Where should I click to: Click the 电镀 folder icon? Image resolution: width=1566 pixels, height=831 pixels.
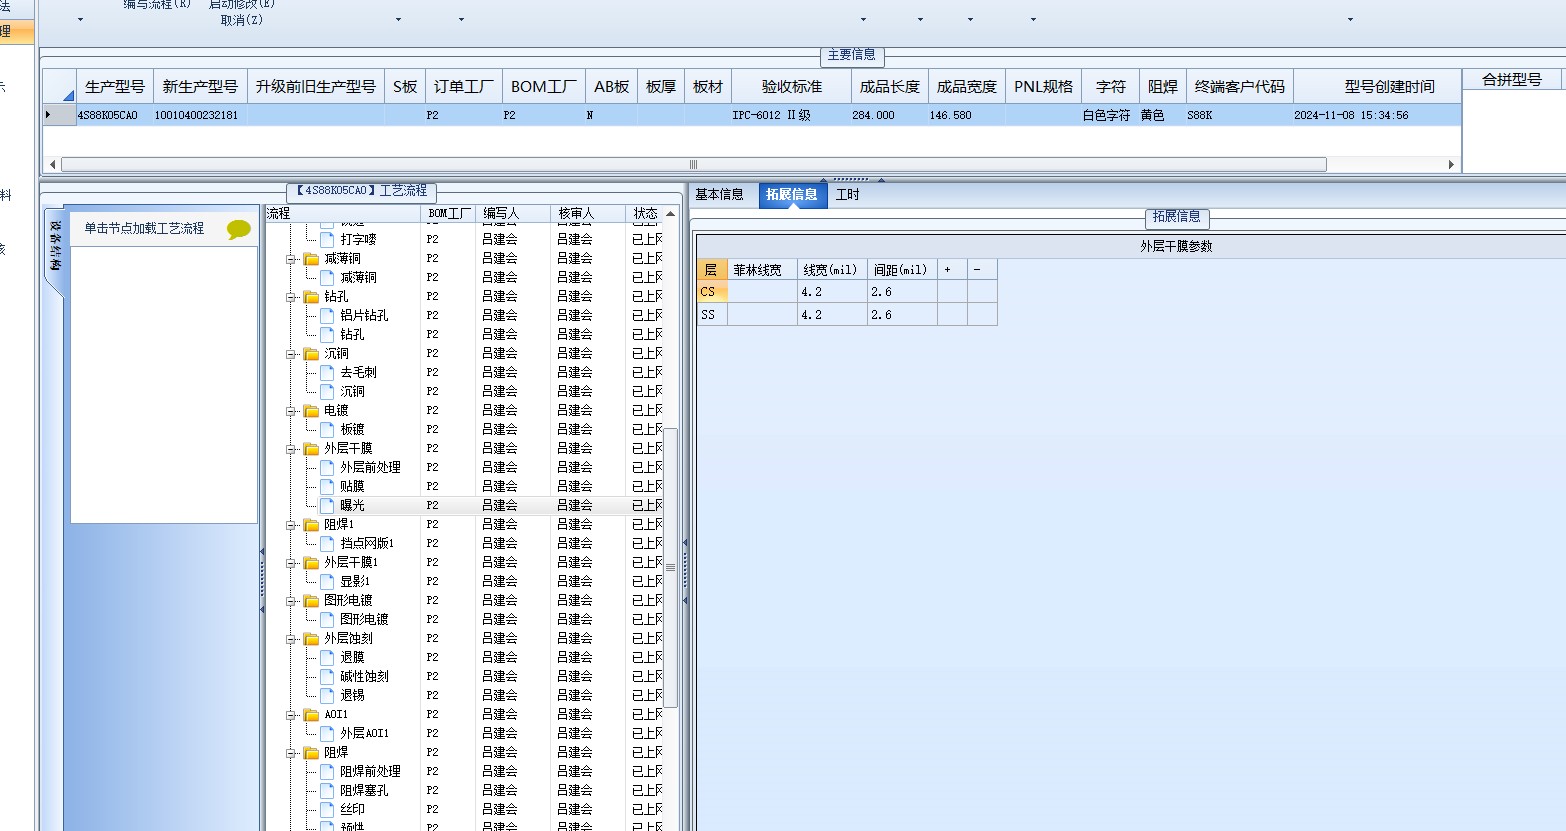(311, 411)
